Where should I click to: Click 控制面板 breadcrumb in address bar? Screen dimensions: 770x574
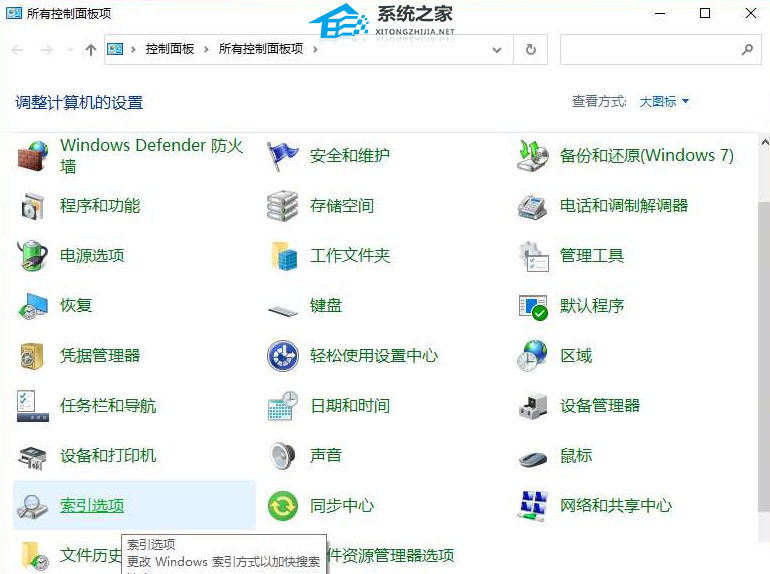[x=170, y=49]
